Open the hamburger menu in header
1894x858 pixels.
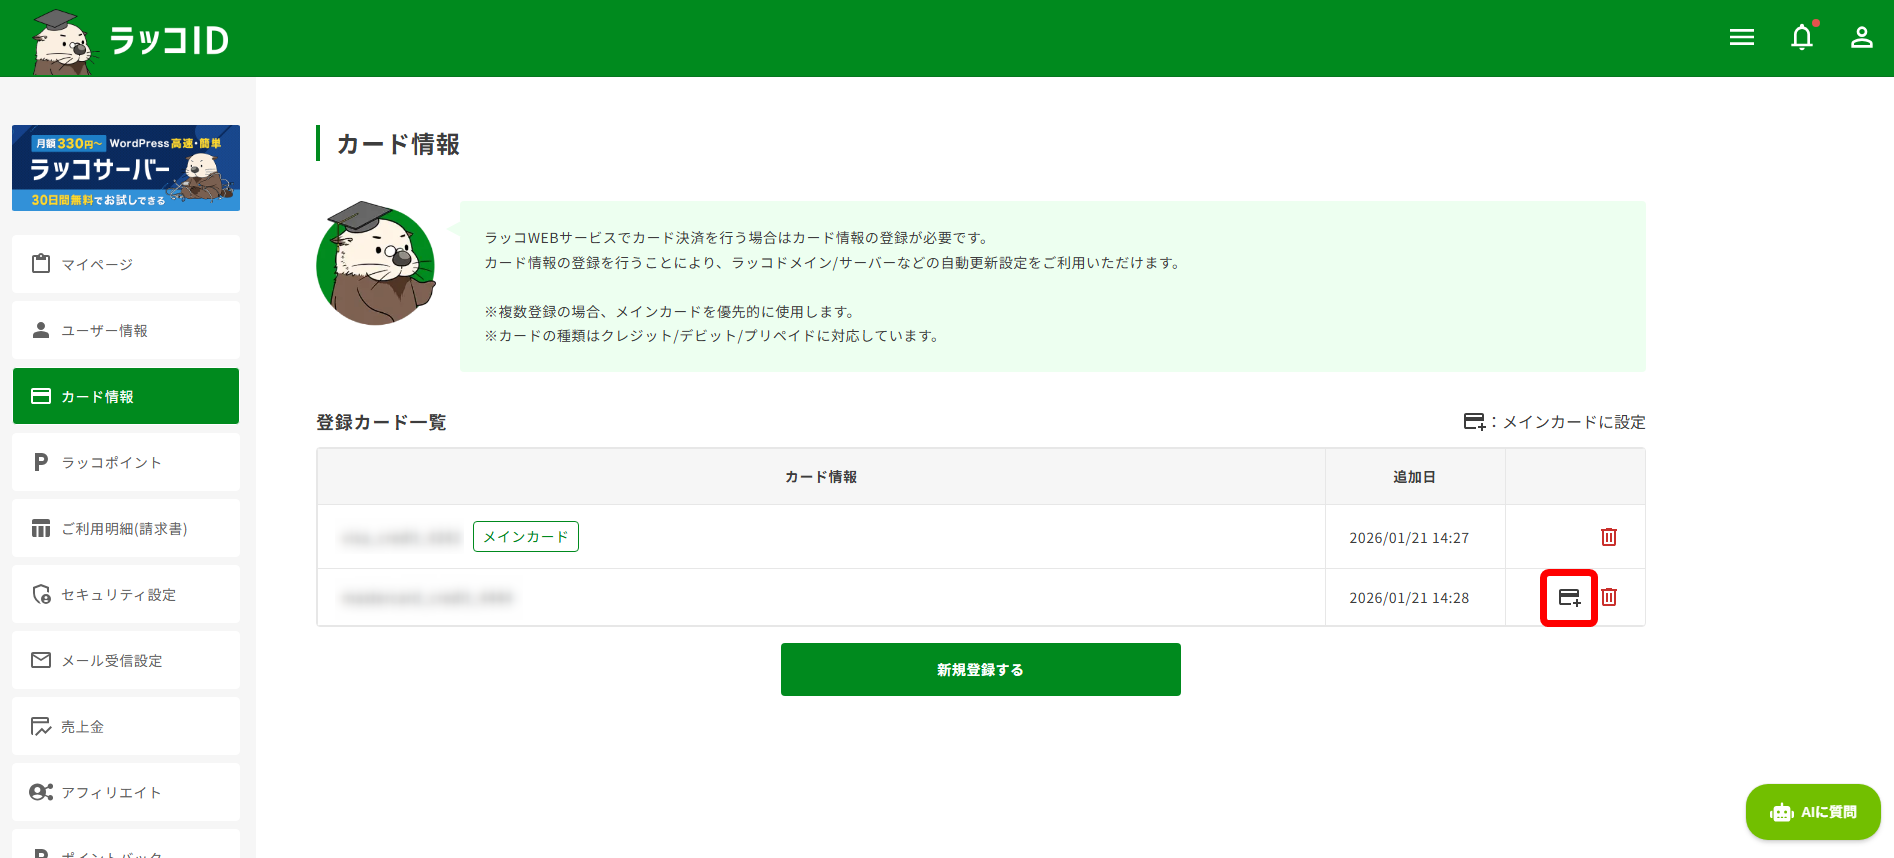[x=1742, y=38]
